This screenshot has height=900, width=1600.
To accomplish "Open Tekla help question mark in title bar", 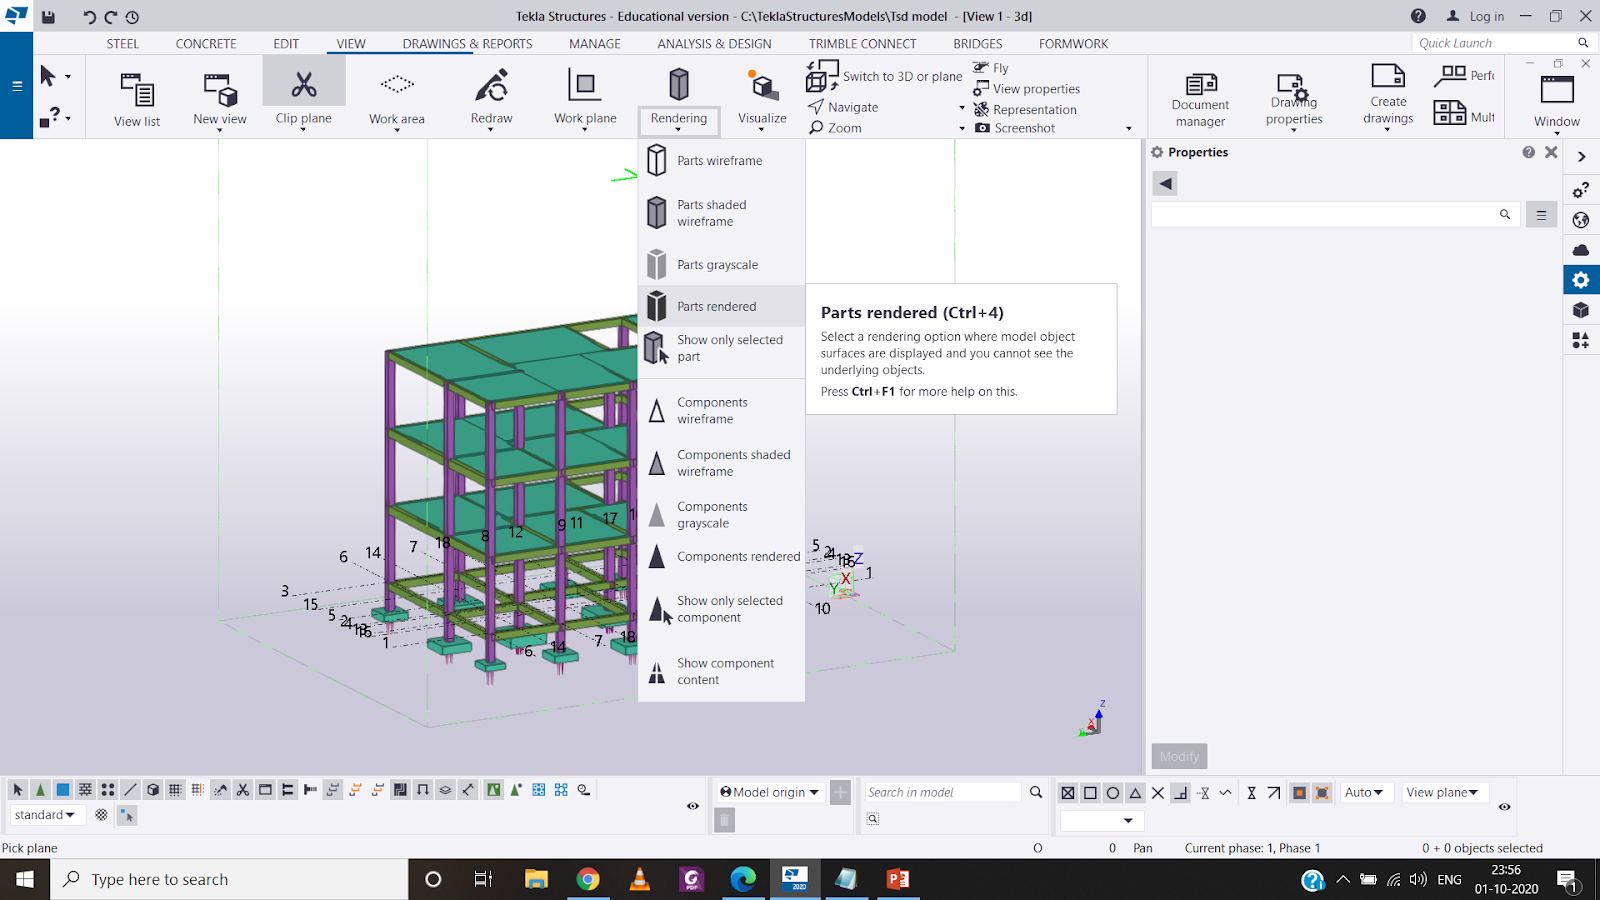I will point(1418,16).
